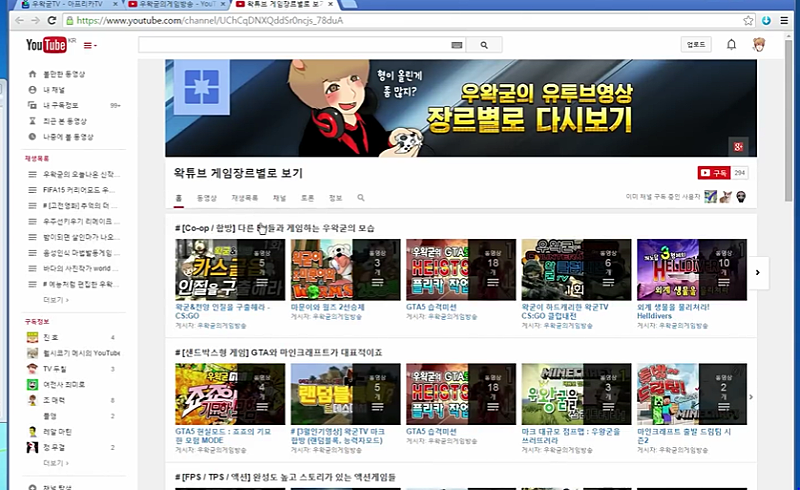The width and height of the screenshot is (800, 490).
Task: Click the Helldivers playlist title link
Action: [x=673, y=311]
